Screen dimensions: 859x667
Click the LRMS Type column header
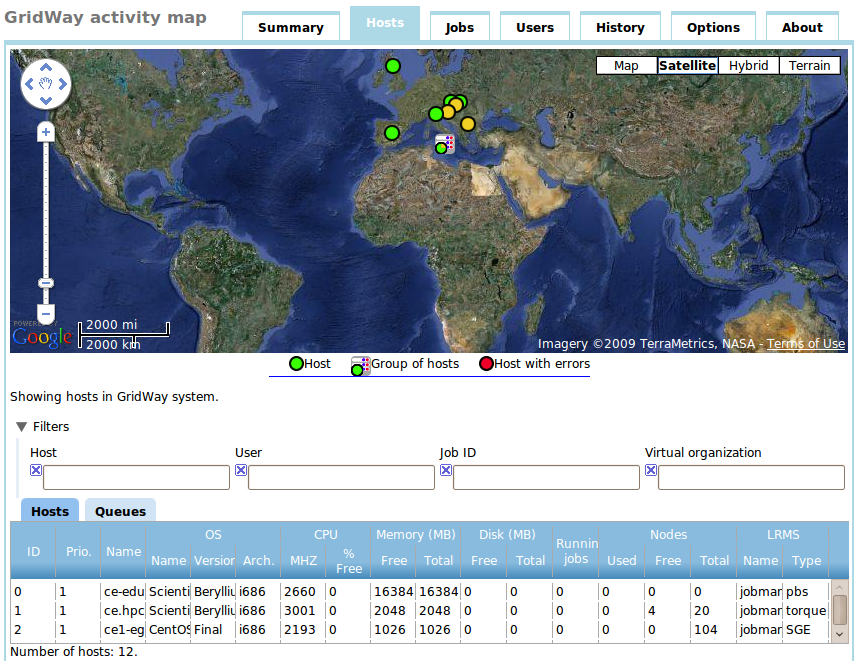806,561
